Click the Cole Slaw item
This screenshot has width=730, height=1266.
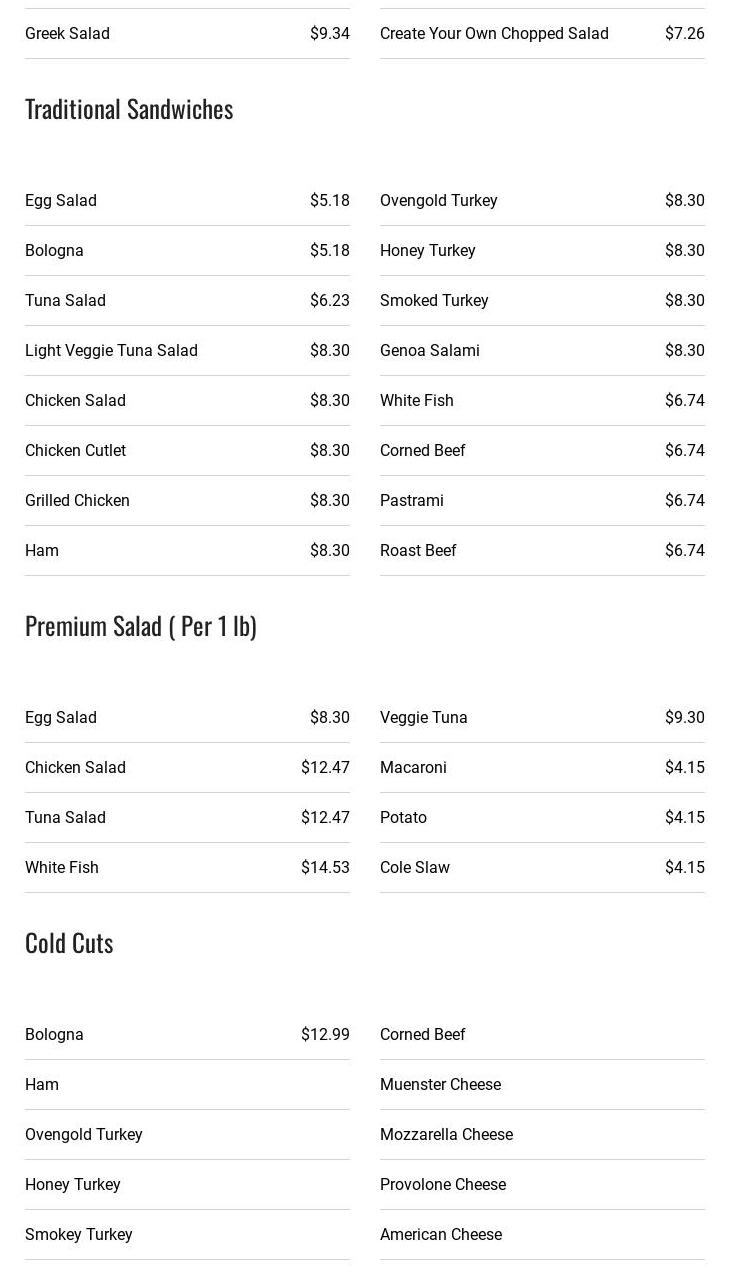pyautogui.click(x=415, y=868)
